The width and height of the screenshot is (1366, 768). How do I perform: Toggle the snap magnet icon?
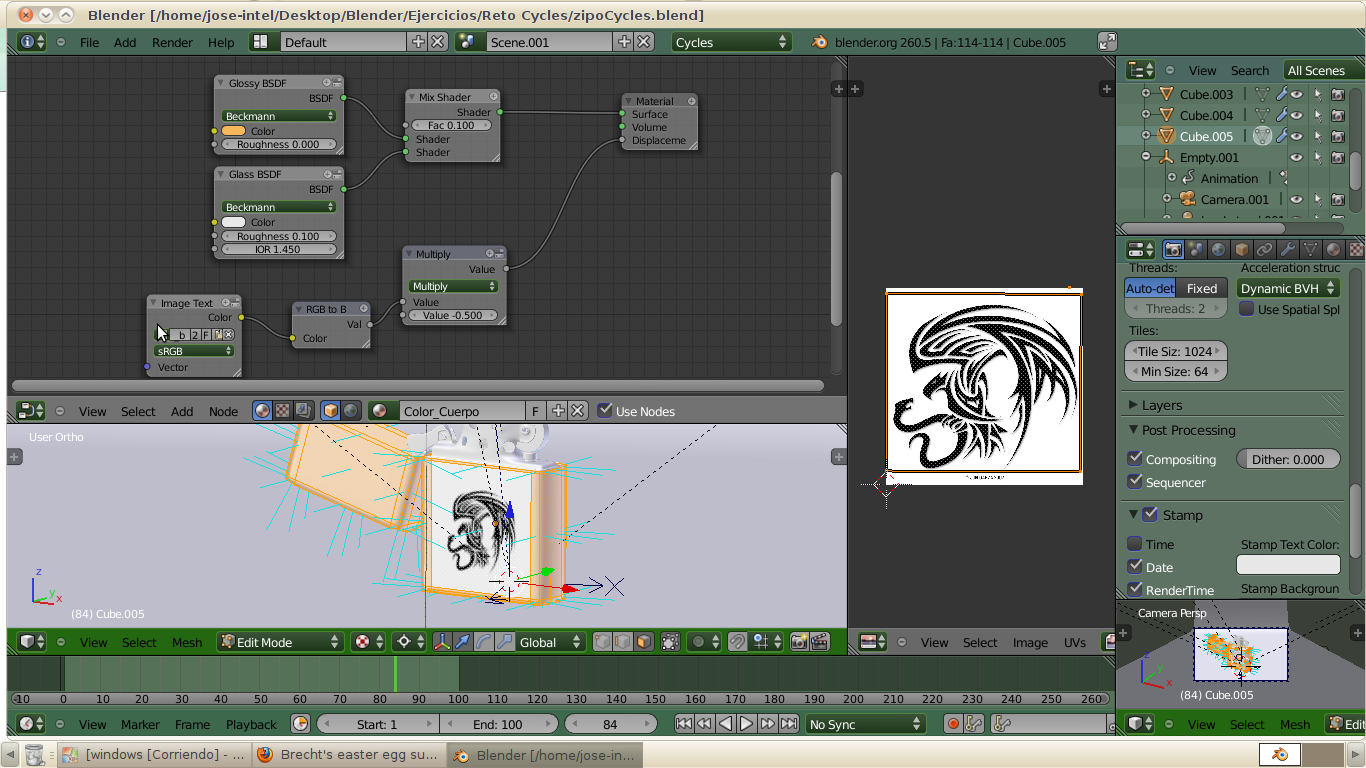pyautogui.click(x=737, y=642)
